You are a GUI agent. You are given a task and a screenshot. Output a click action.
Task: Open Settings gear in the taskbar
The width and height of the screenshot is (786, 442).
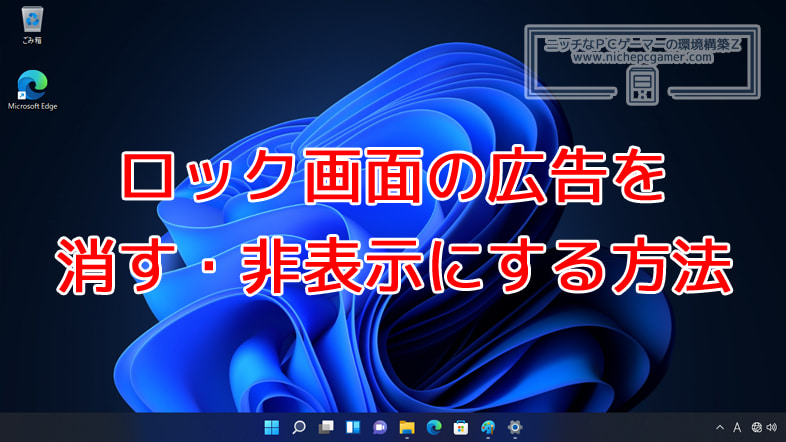[x=515, y=427]
